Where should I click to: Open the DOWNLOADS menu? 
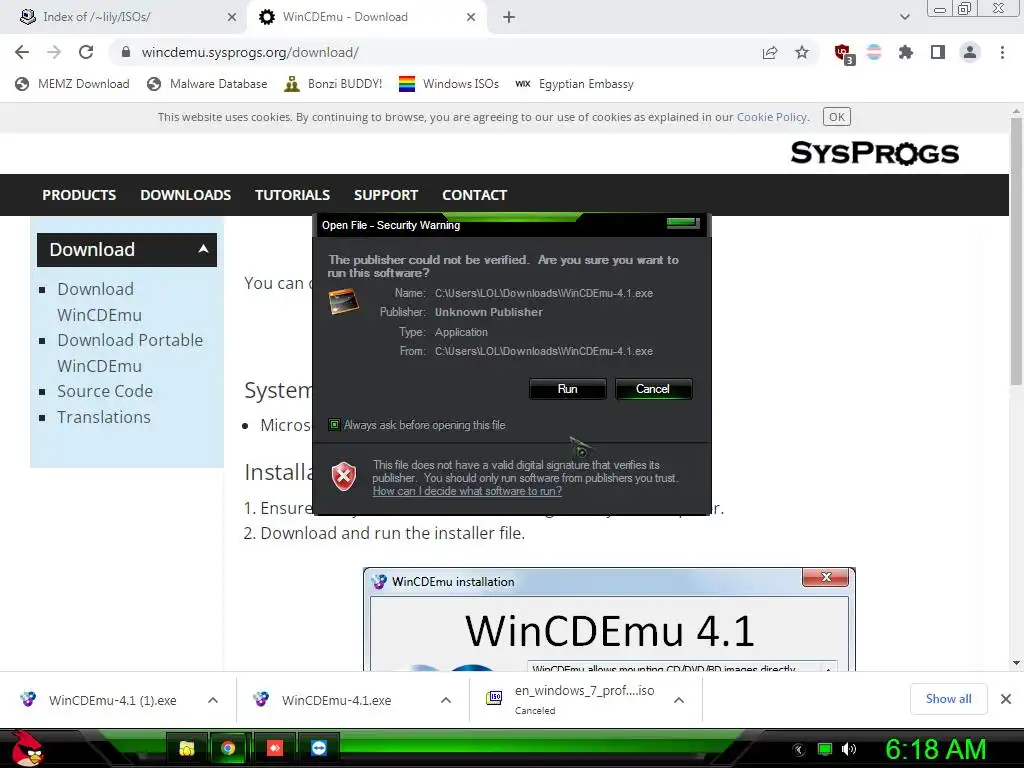click(x=185, y=195)
